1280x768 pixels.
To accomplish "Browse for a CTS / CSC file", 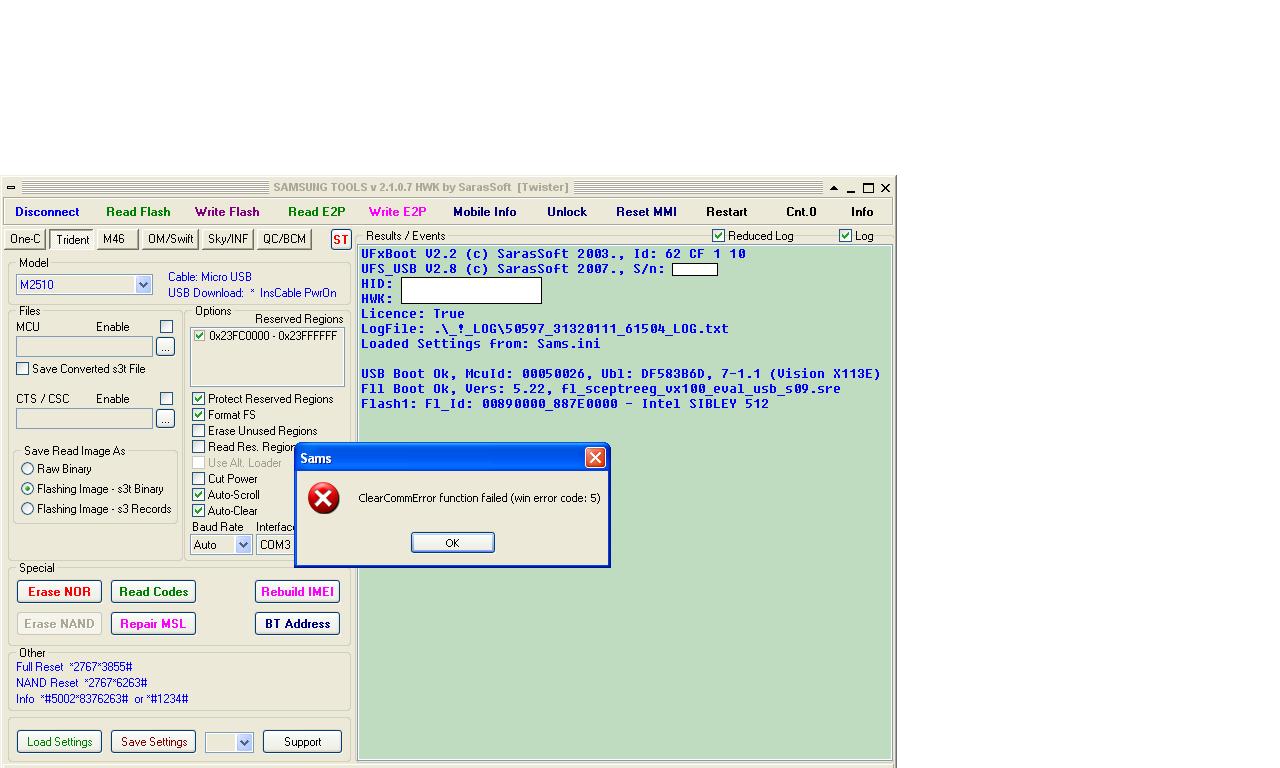I will pos(166,419).
